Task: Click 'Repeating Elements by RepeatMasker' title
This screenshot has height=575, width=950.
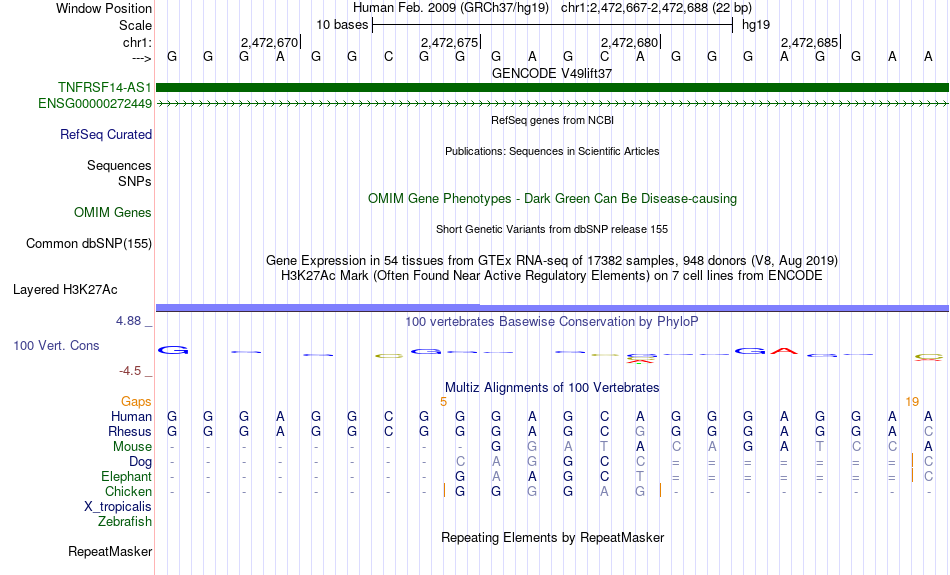Action: (553, 538)
